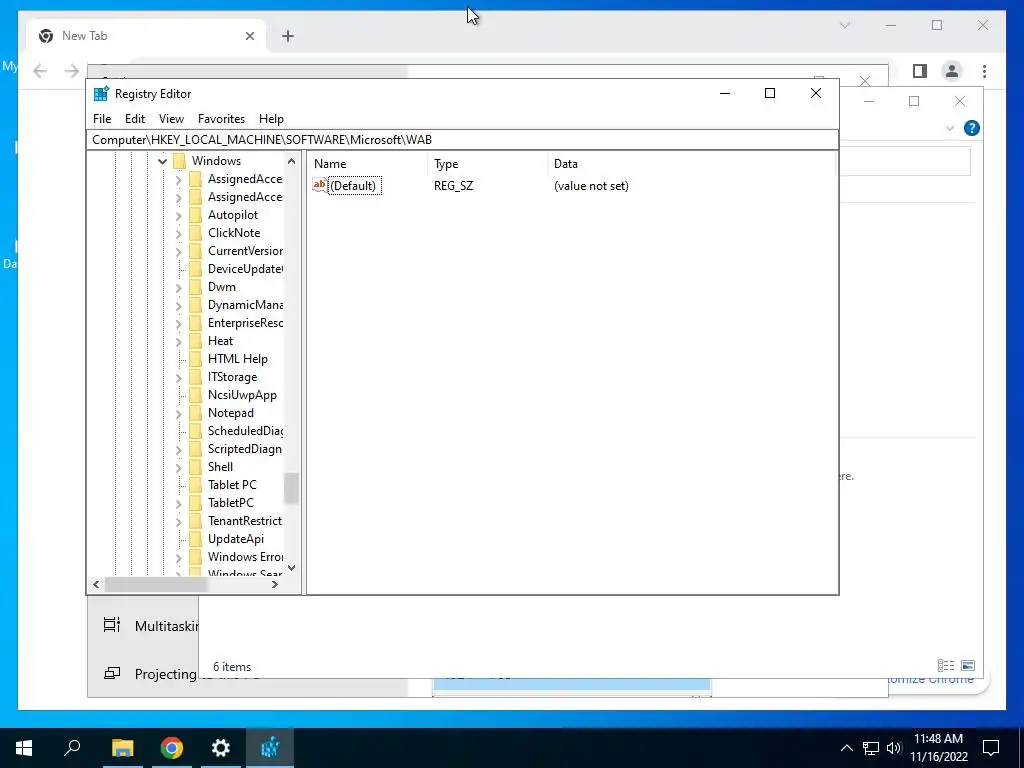Open the View menu in Registry Editor
Image resolution: width=1024 pixels, height=768 pixels.
click(171, 119)
